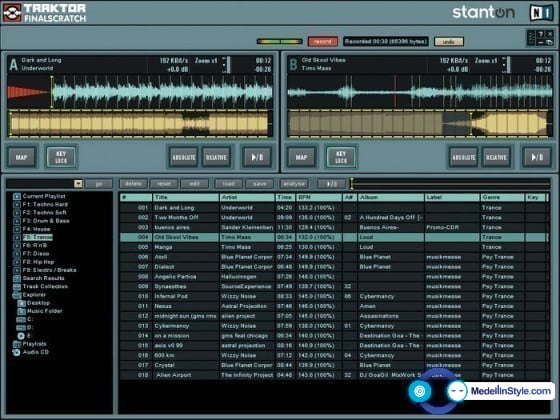Screen dimensions: 560x420
Task: Select the F2: Techno Soft playlist
Action: tap(45, 213)
